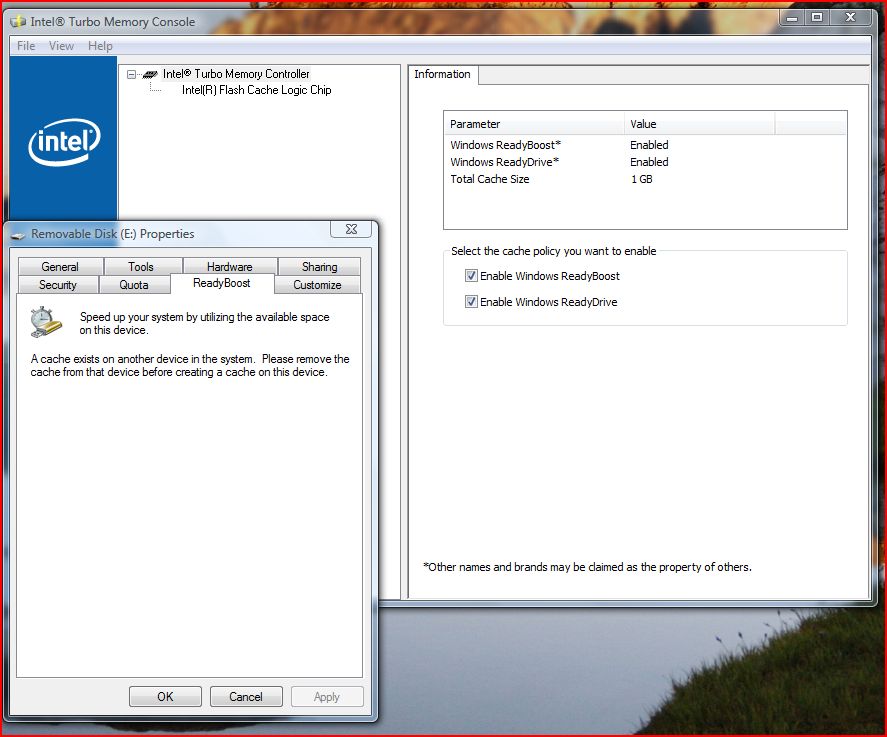Open the Tools tab in Properties

point(141,266)
